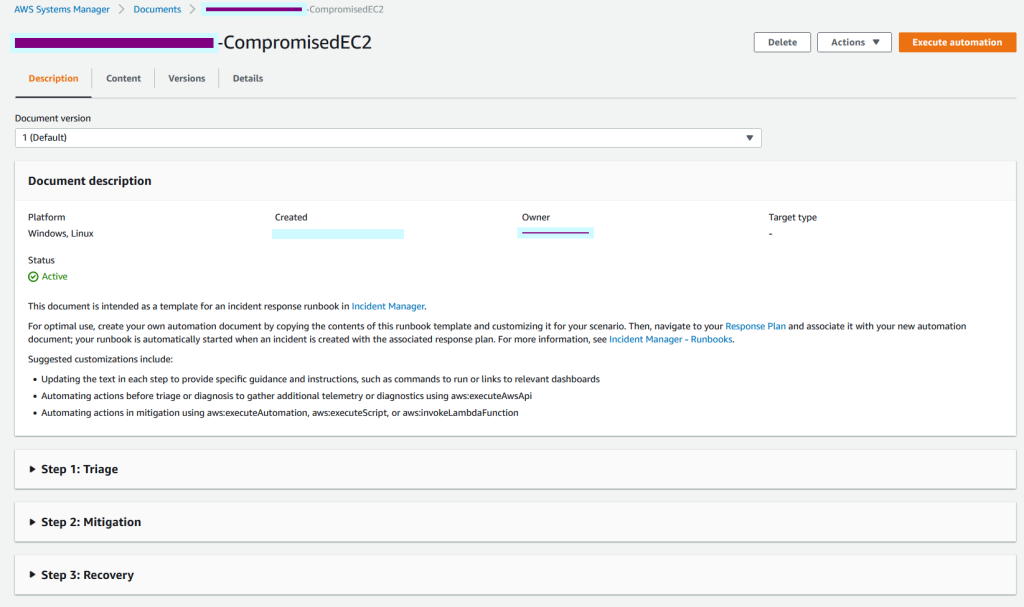Open the Document version selector
The width and height of the screenshot is (1024, 607).
click(390, 137)
